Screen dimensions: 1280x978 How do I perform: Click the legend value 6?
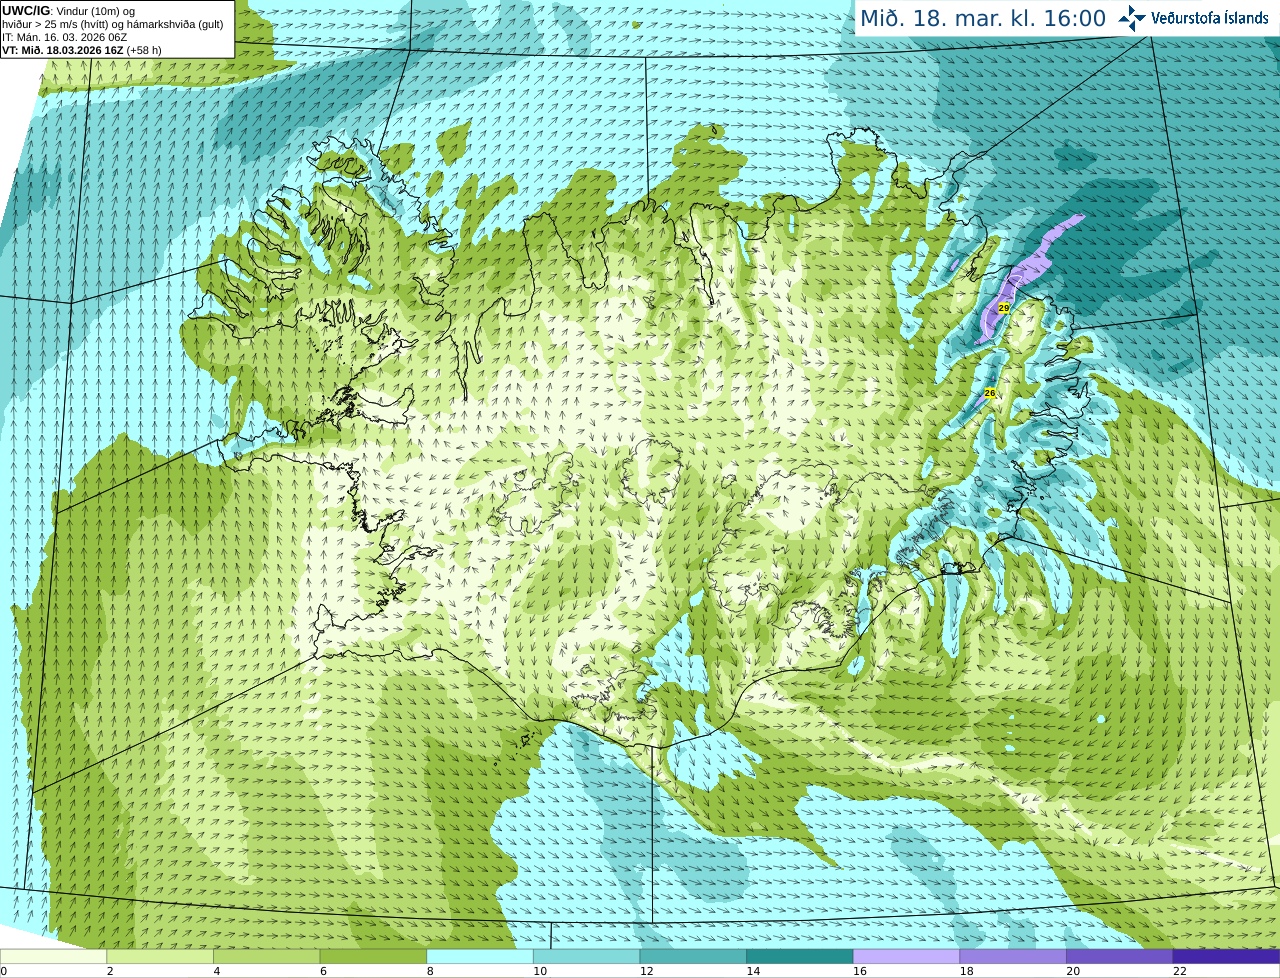point(324,971)
